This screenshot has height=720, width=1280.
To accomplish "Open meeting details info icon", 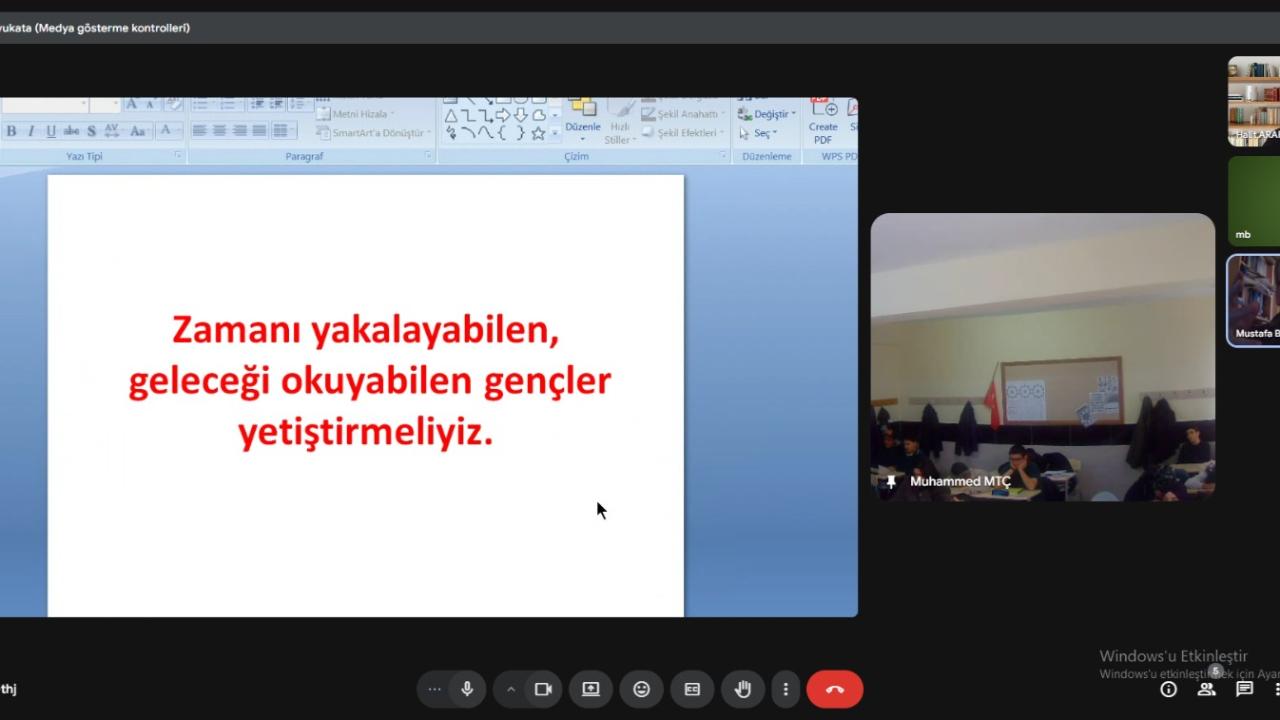I will (1168, 689).
